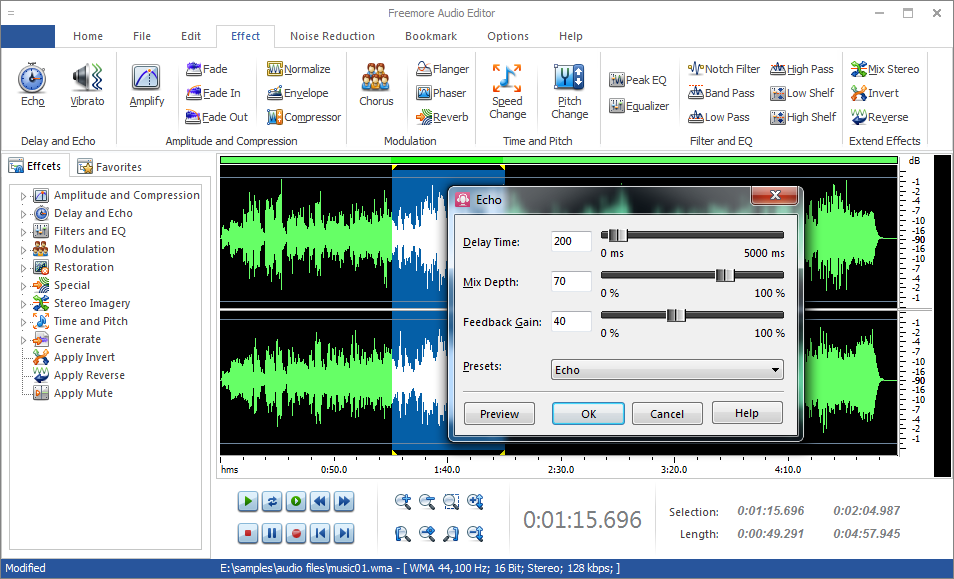Fast forward the audio
The width and height of the screenshot is (954, 579).
[x=344, y=501]
